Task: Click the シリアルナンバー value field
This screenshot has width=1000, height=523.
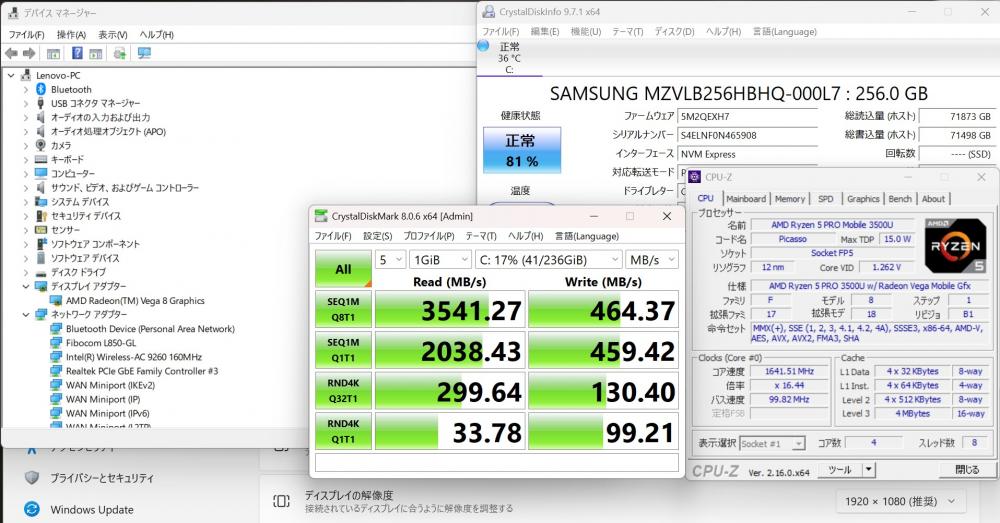Action: (x=747, y=135)
